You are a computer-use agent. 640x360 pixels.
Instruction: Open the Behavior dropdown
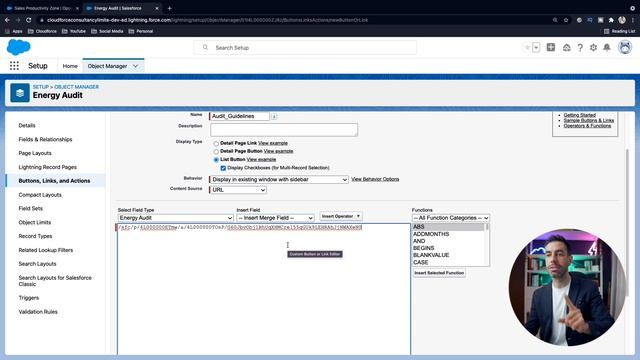(279, 180)
